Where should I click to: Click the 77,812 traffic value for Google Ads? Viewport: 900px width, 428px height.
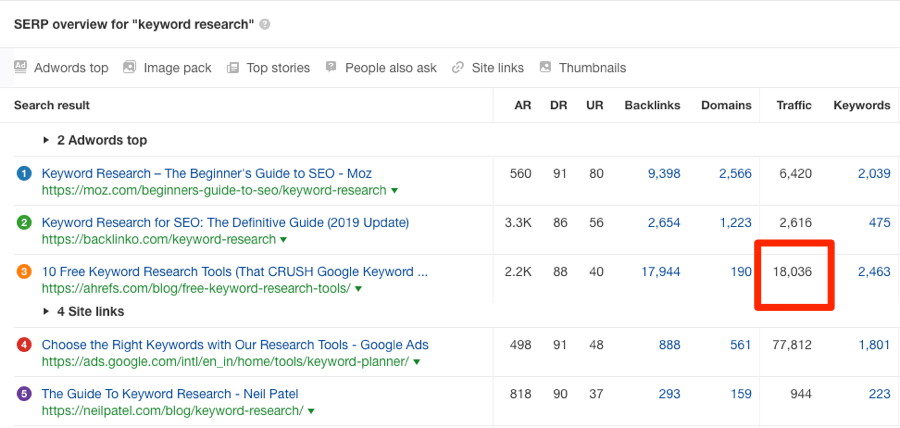[x=792, y=345]
